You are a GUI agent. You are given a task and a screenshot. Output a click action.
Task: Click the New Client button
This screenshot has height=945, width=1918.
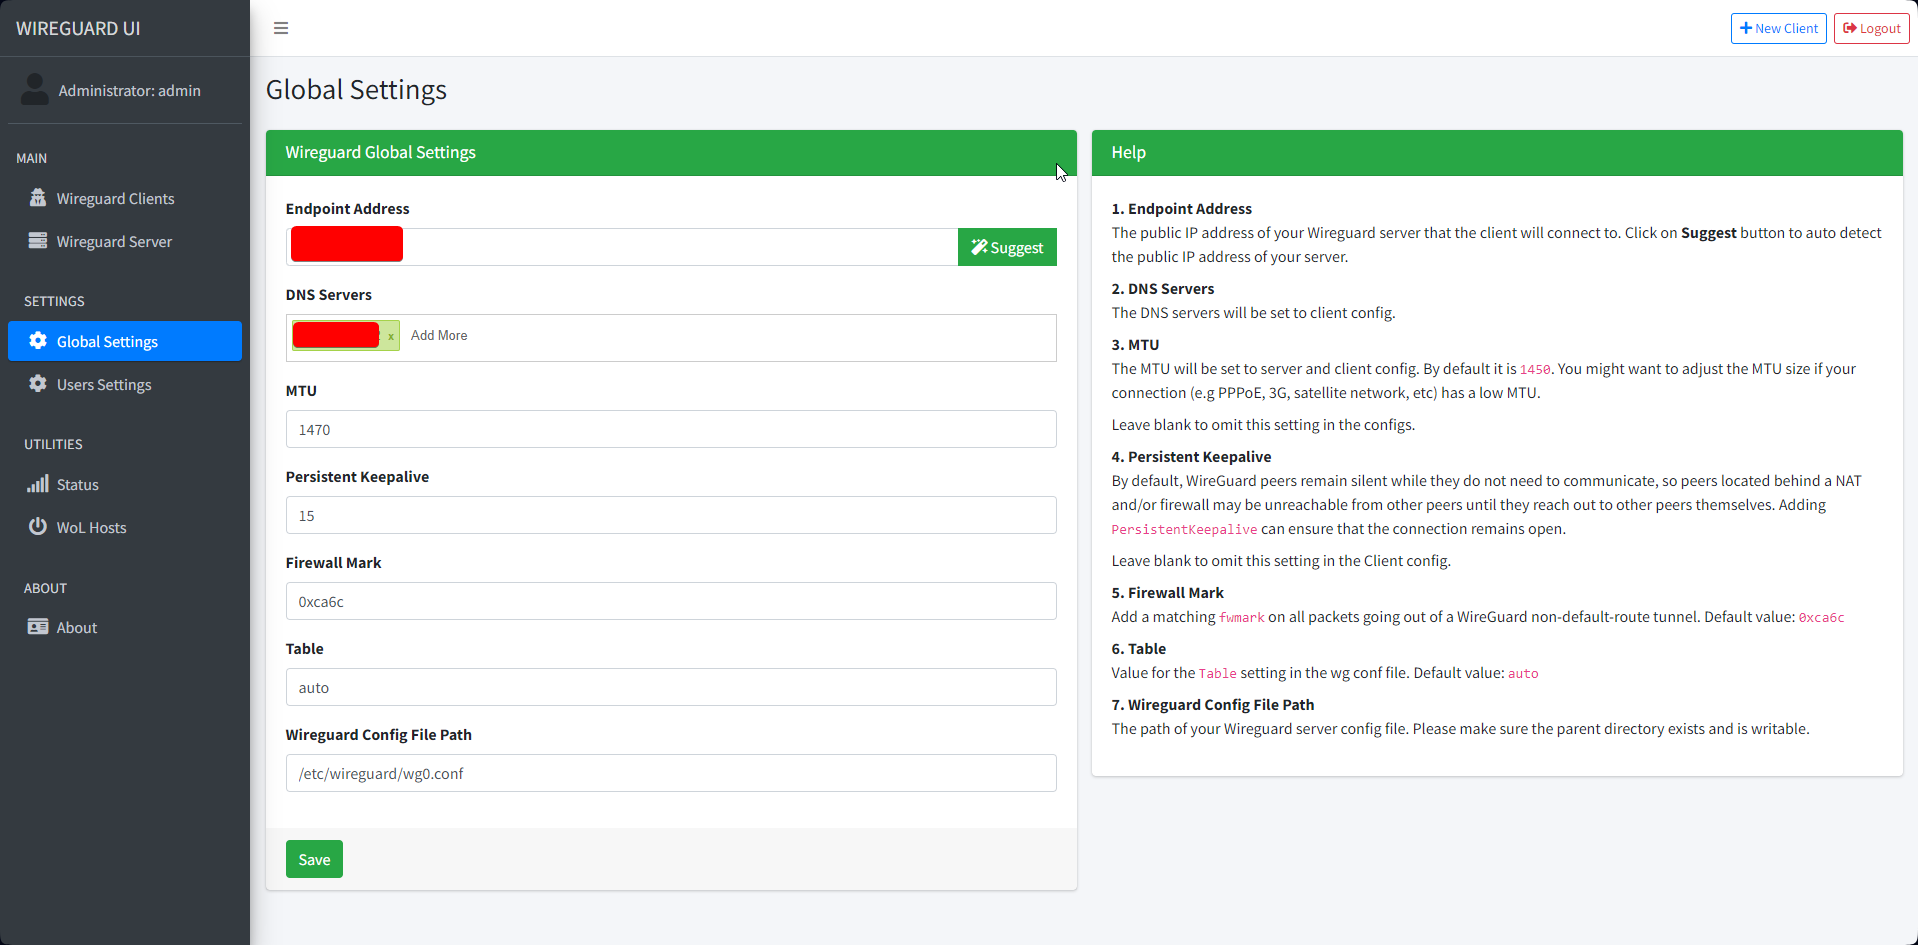pyautogui.click(x=1778, y=28)
